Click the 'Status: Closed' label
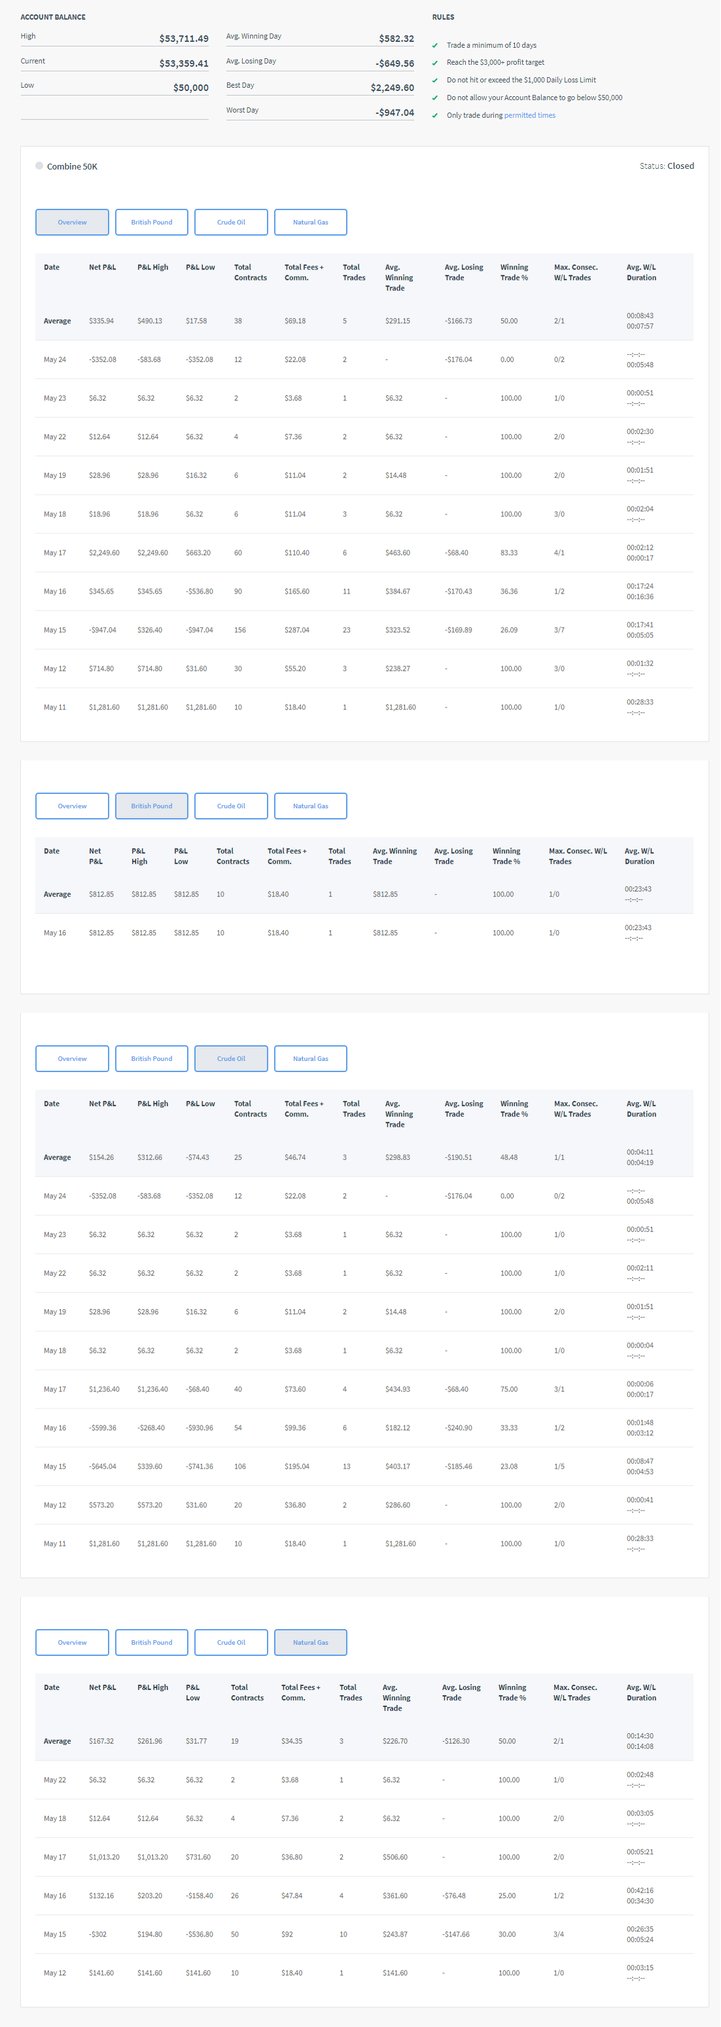 (666, 166)
